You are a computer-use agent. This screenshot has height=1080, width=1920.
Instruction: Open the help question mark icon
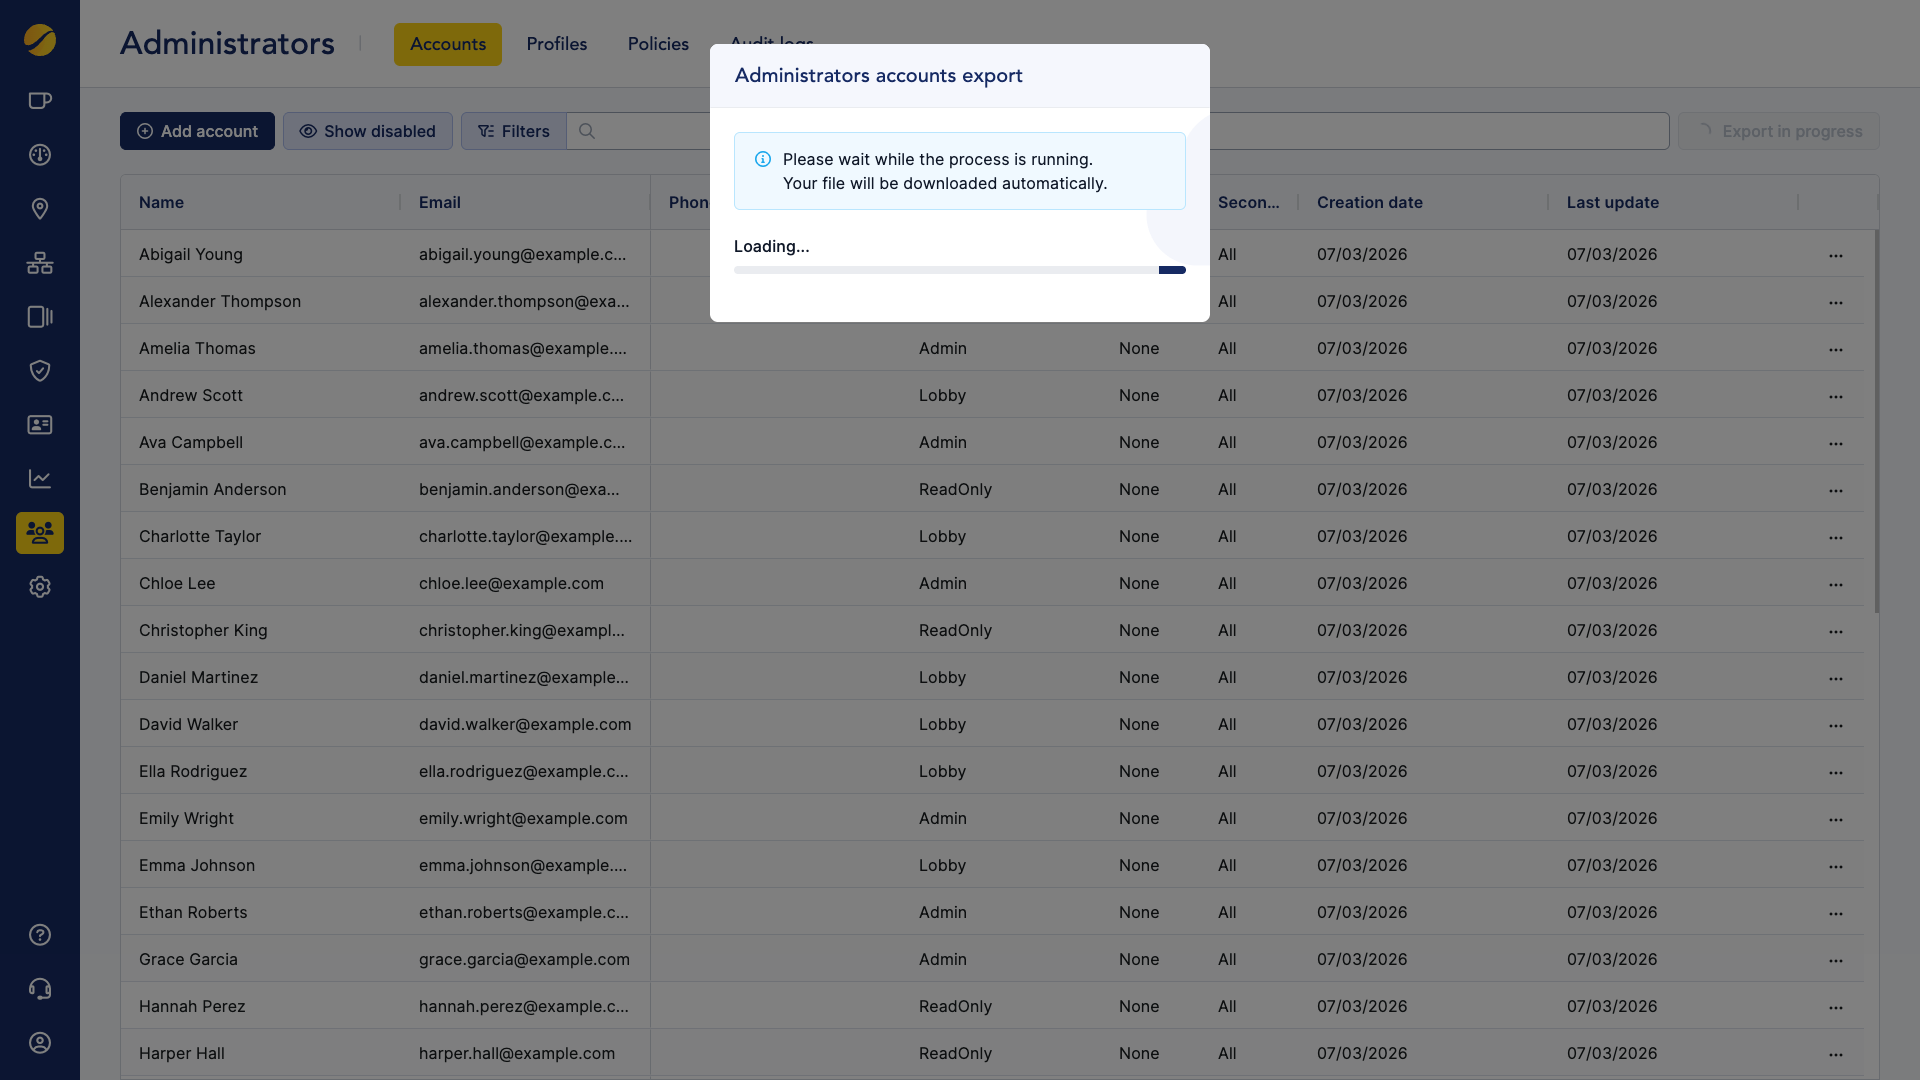tap(40, 935)
